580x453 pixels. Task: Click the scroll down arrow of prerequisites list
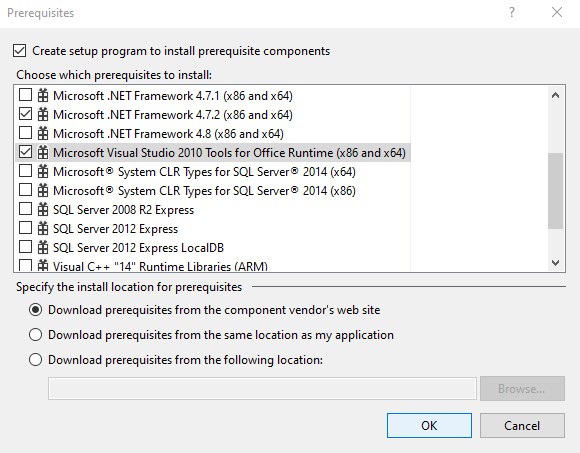coord(555,263)
